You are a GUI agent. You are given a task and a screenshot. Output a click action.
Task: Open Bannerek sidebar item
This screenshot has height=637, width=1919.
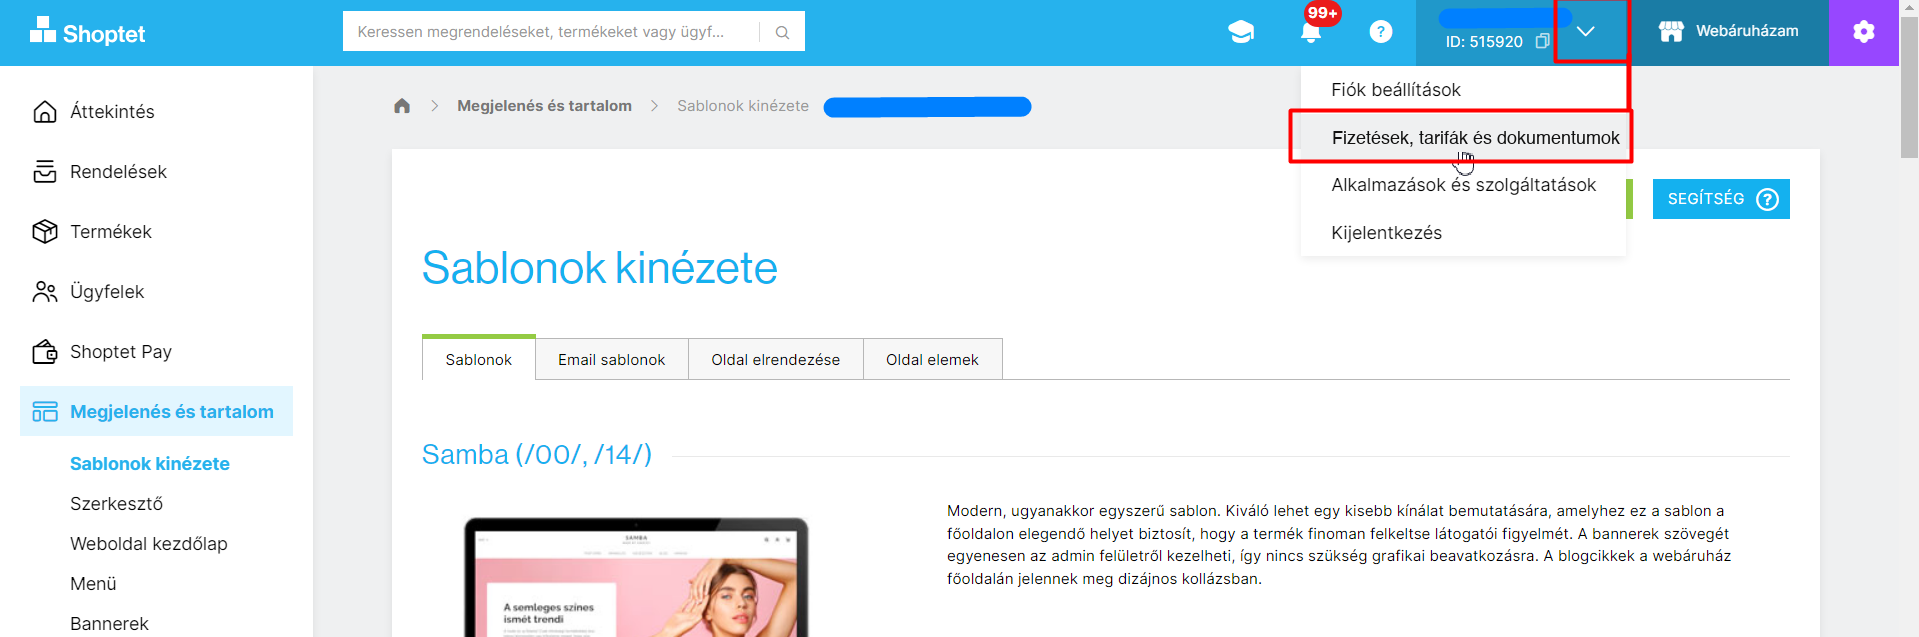(x=109, y=624)
